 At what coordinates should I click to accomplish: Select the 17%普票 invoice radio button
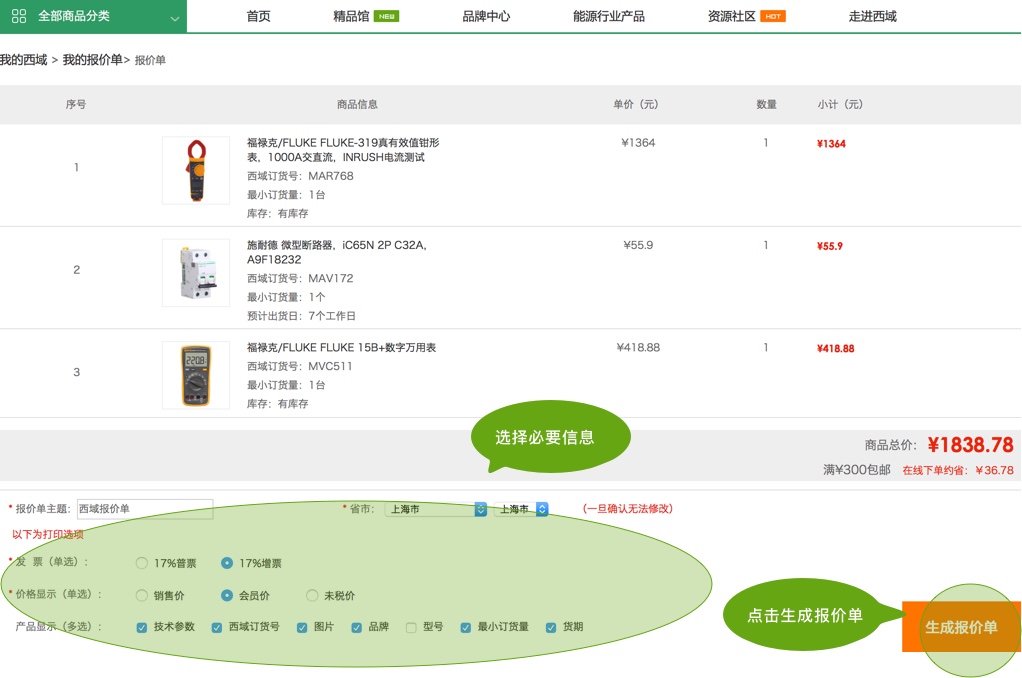142,563
